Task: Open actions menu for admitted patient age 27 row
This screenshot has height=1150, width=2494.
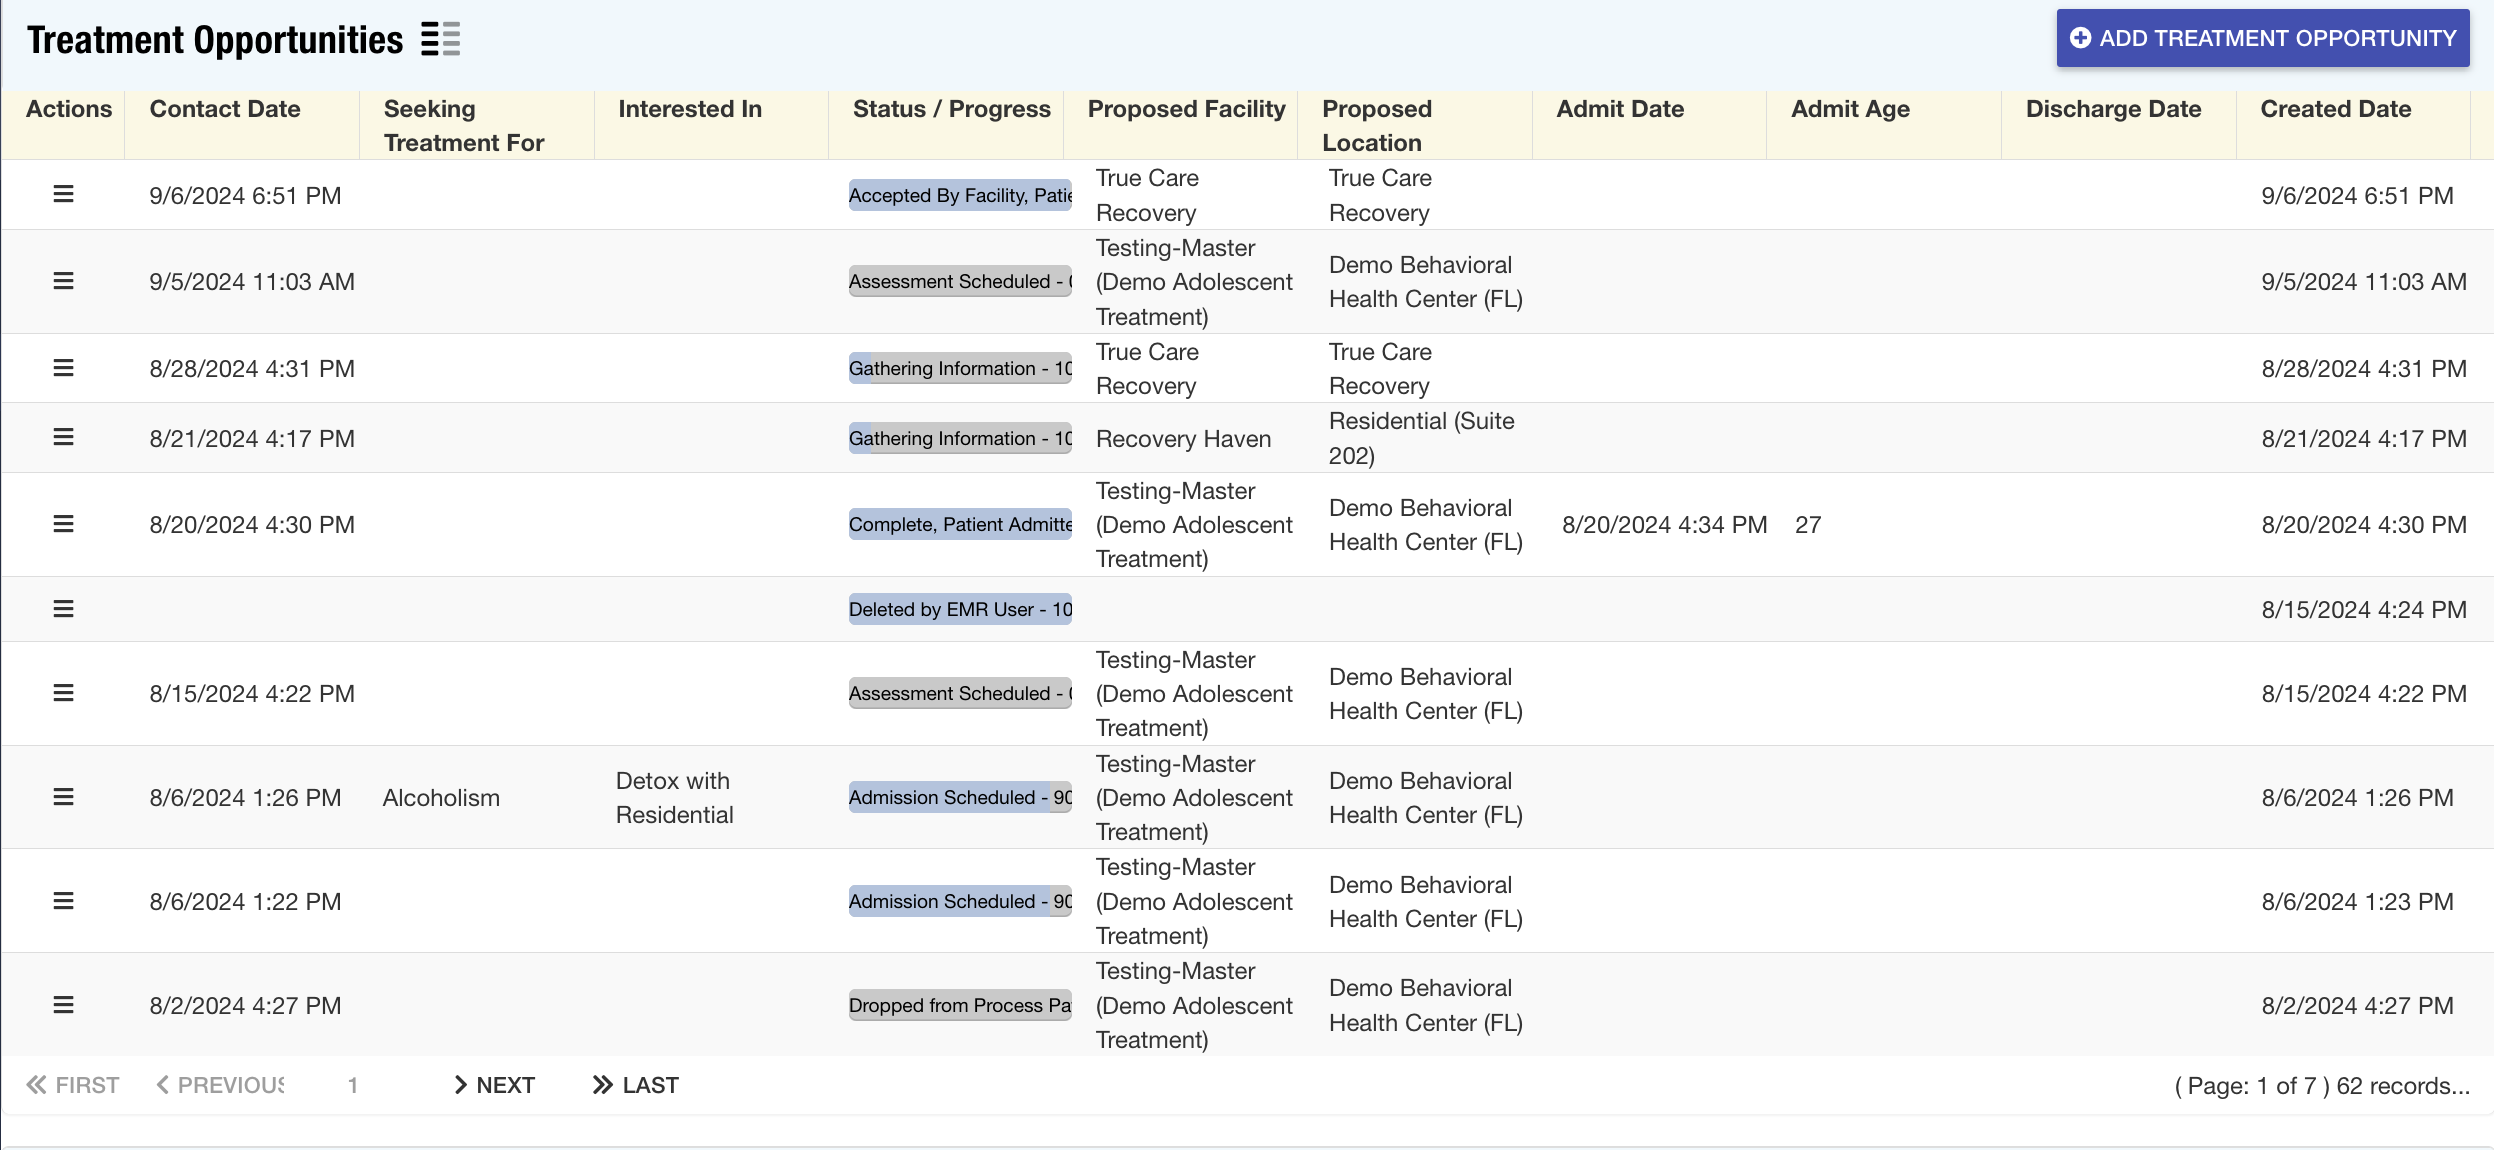Action: (63, 524)
